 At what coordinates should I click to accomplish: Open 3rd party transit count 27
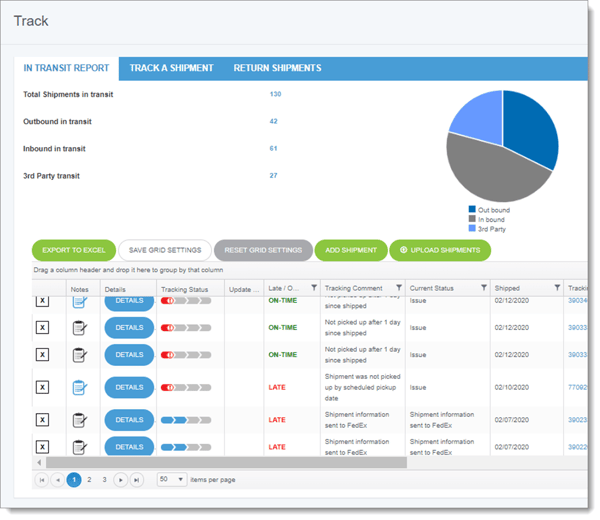click(x=274, y=176)
